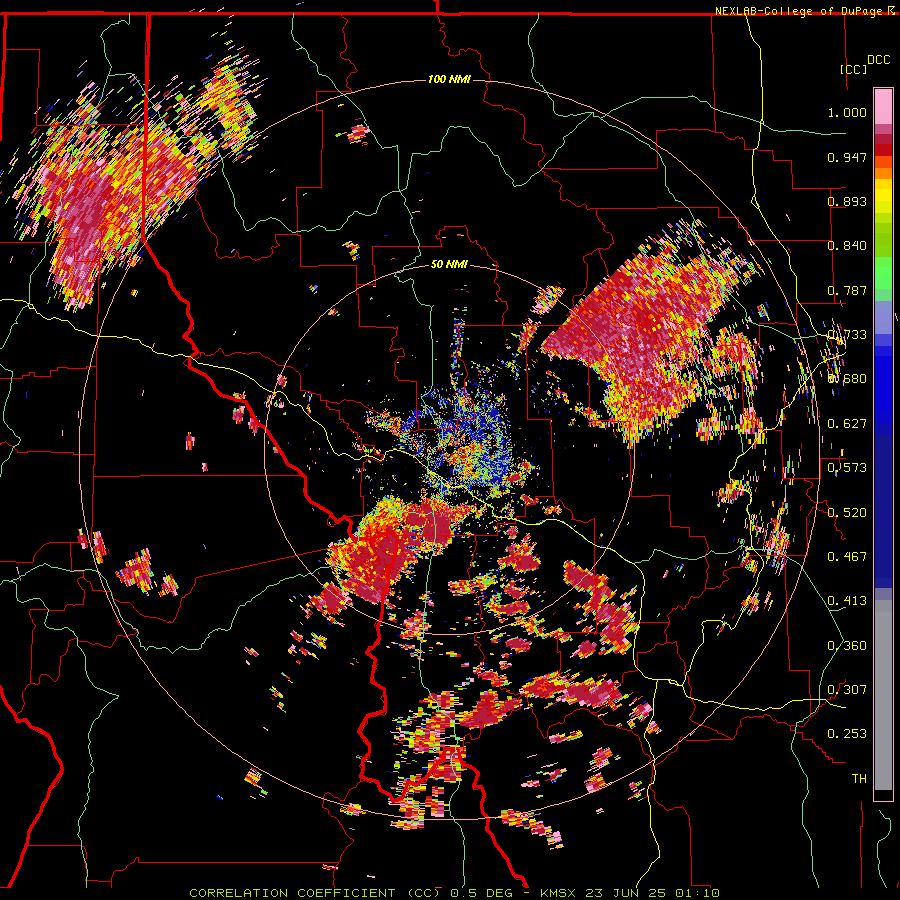Click the 0.627 scale value
Screen dimensions: 900x900
tap(847, 424)
